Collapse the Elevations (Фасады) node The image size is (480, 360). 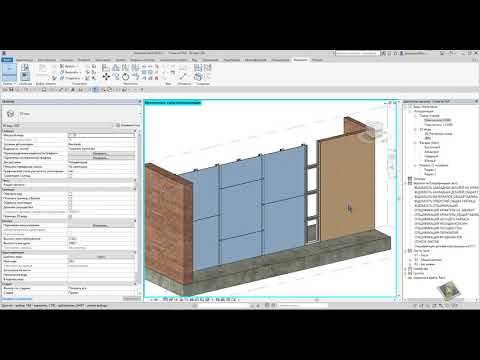[x=415, y=143]
